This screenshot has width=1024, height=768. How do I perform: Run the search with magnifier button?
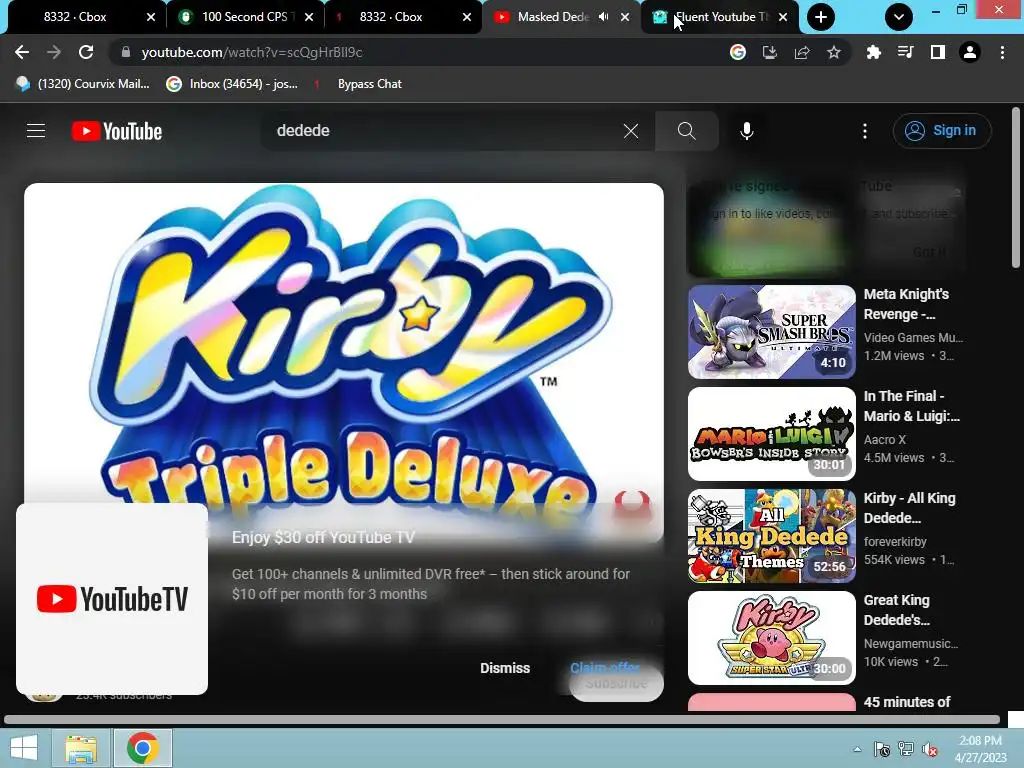(x=686, y=131)
